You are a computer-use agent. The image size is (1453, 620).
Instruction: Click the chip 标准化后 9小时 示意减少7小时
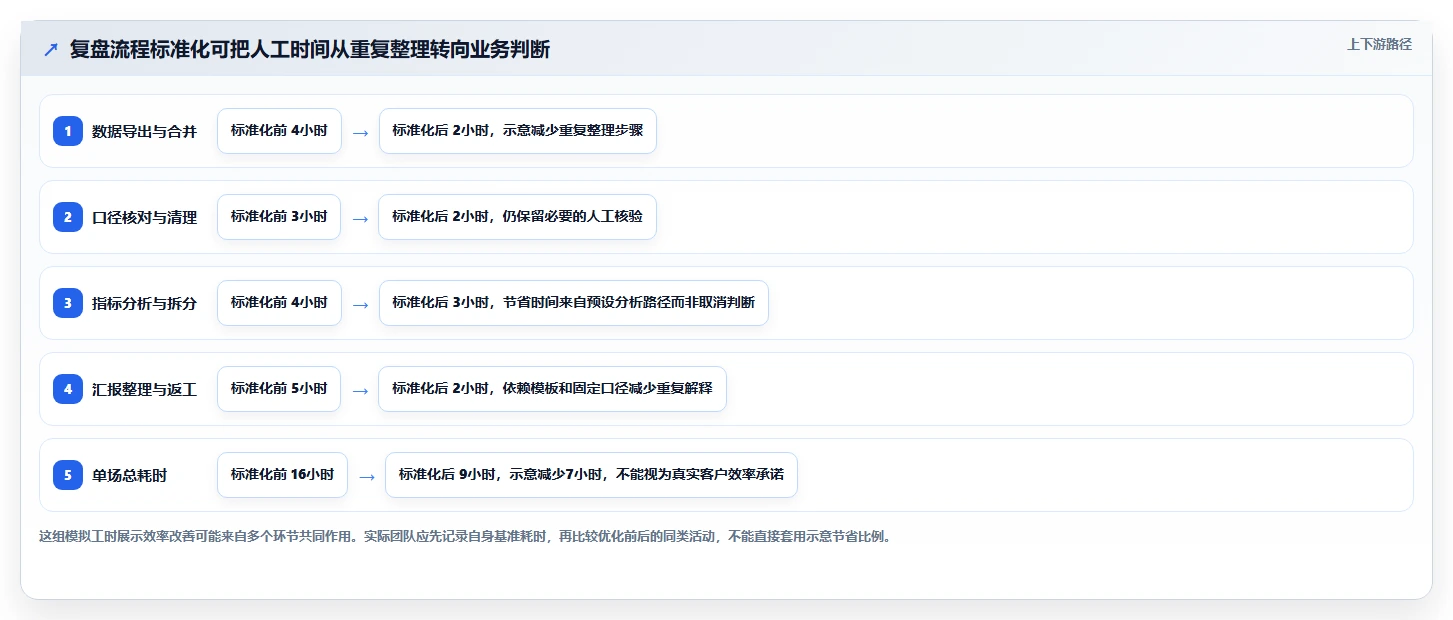pos(591,475)
